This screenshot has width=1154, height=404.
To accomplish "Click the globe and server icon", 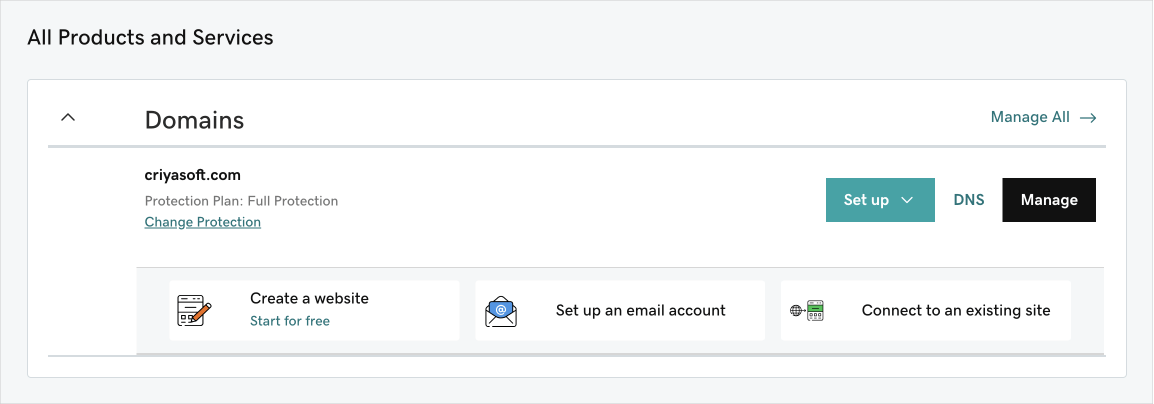I will [807, 311].
